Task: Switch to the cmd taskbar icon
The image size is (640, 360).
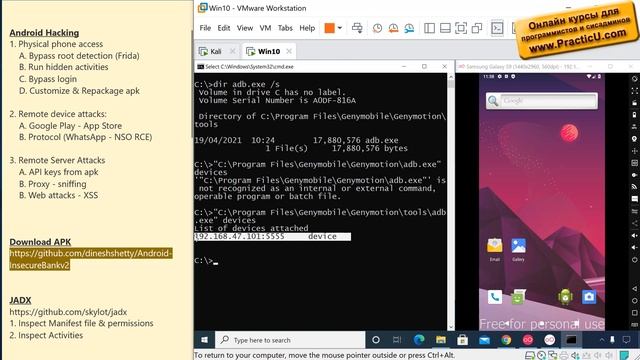Action: click(x=571, y=340)
